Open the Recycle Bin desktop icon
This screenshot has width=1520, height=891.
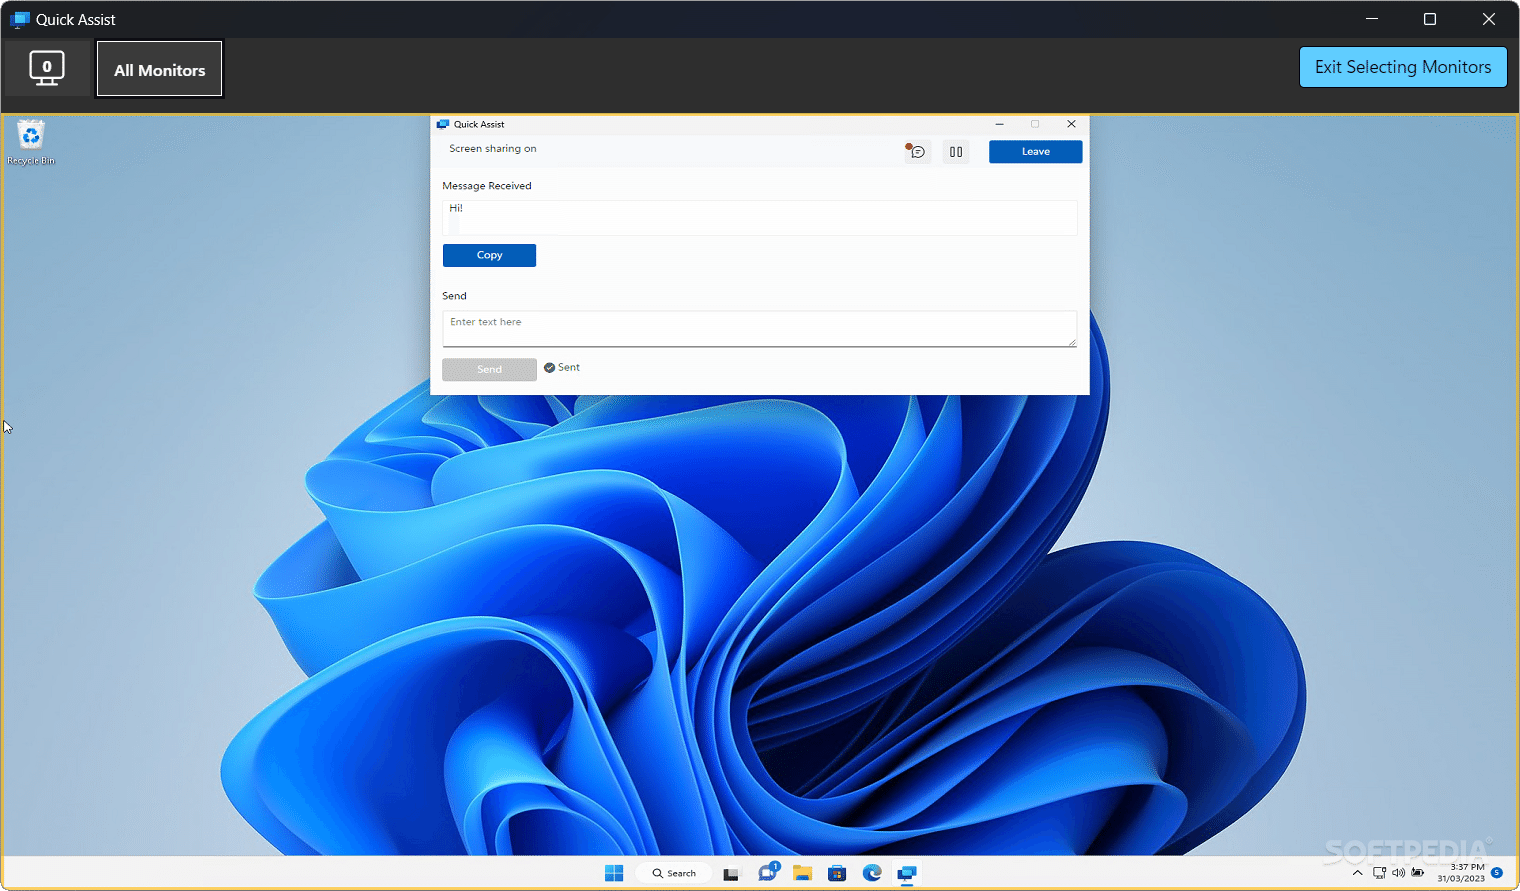coord(31,142)
